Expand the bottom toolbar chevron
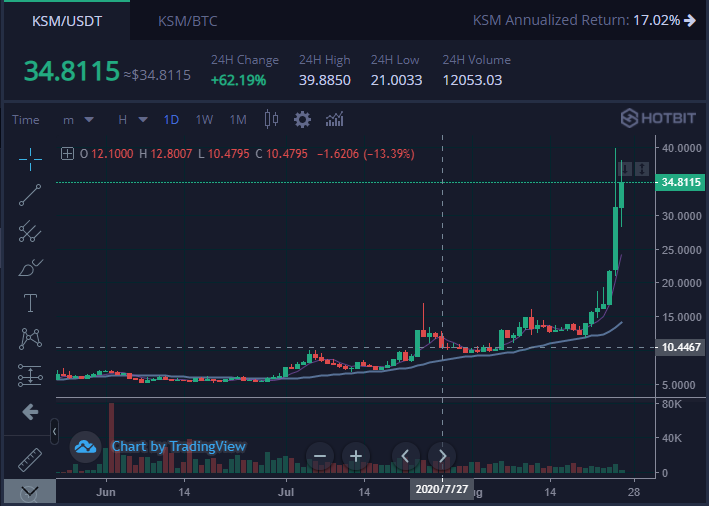Viewport: 709px width, 506px height. [x=30, y=491]
